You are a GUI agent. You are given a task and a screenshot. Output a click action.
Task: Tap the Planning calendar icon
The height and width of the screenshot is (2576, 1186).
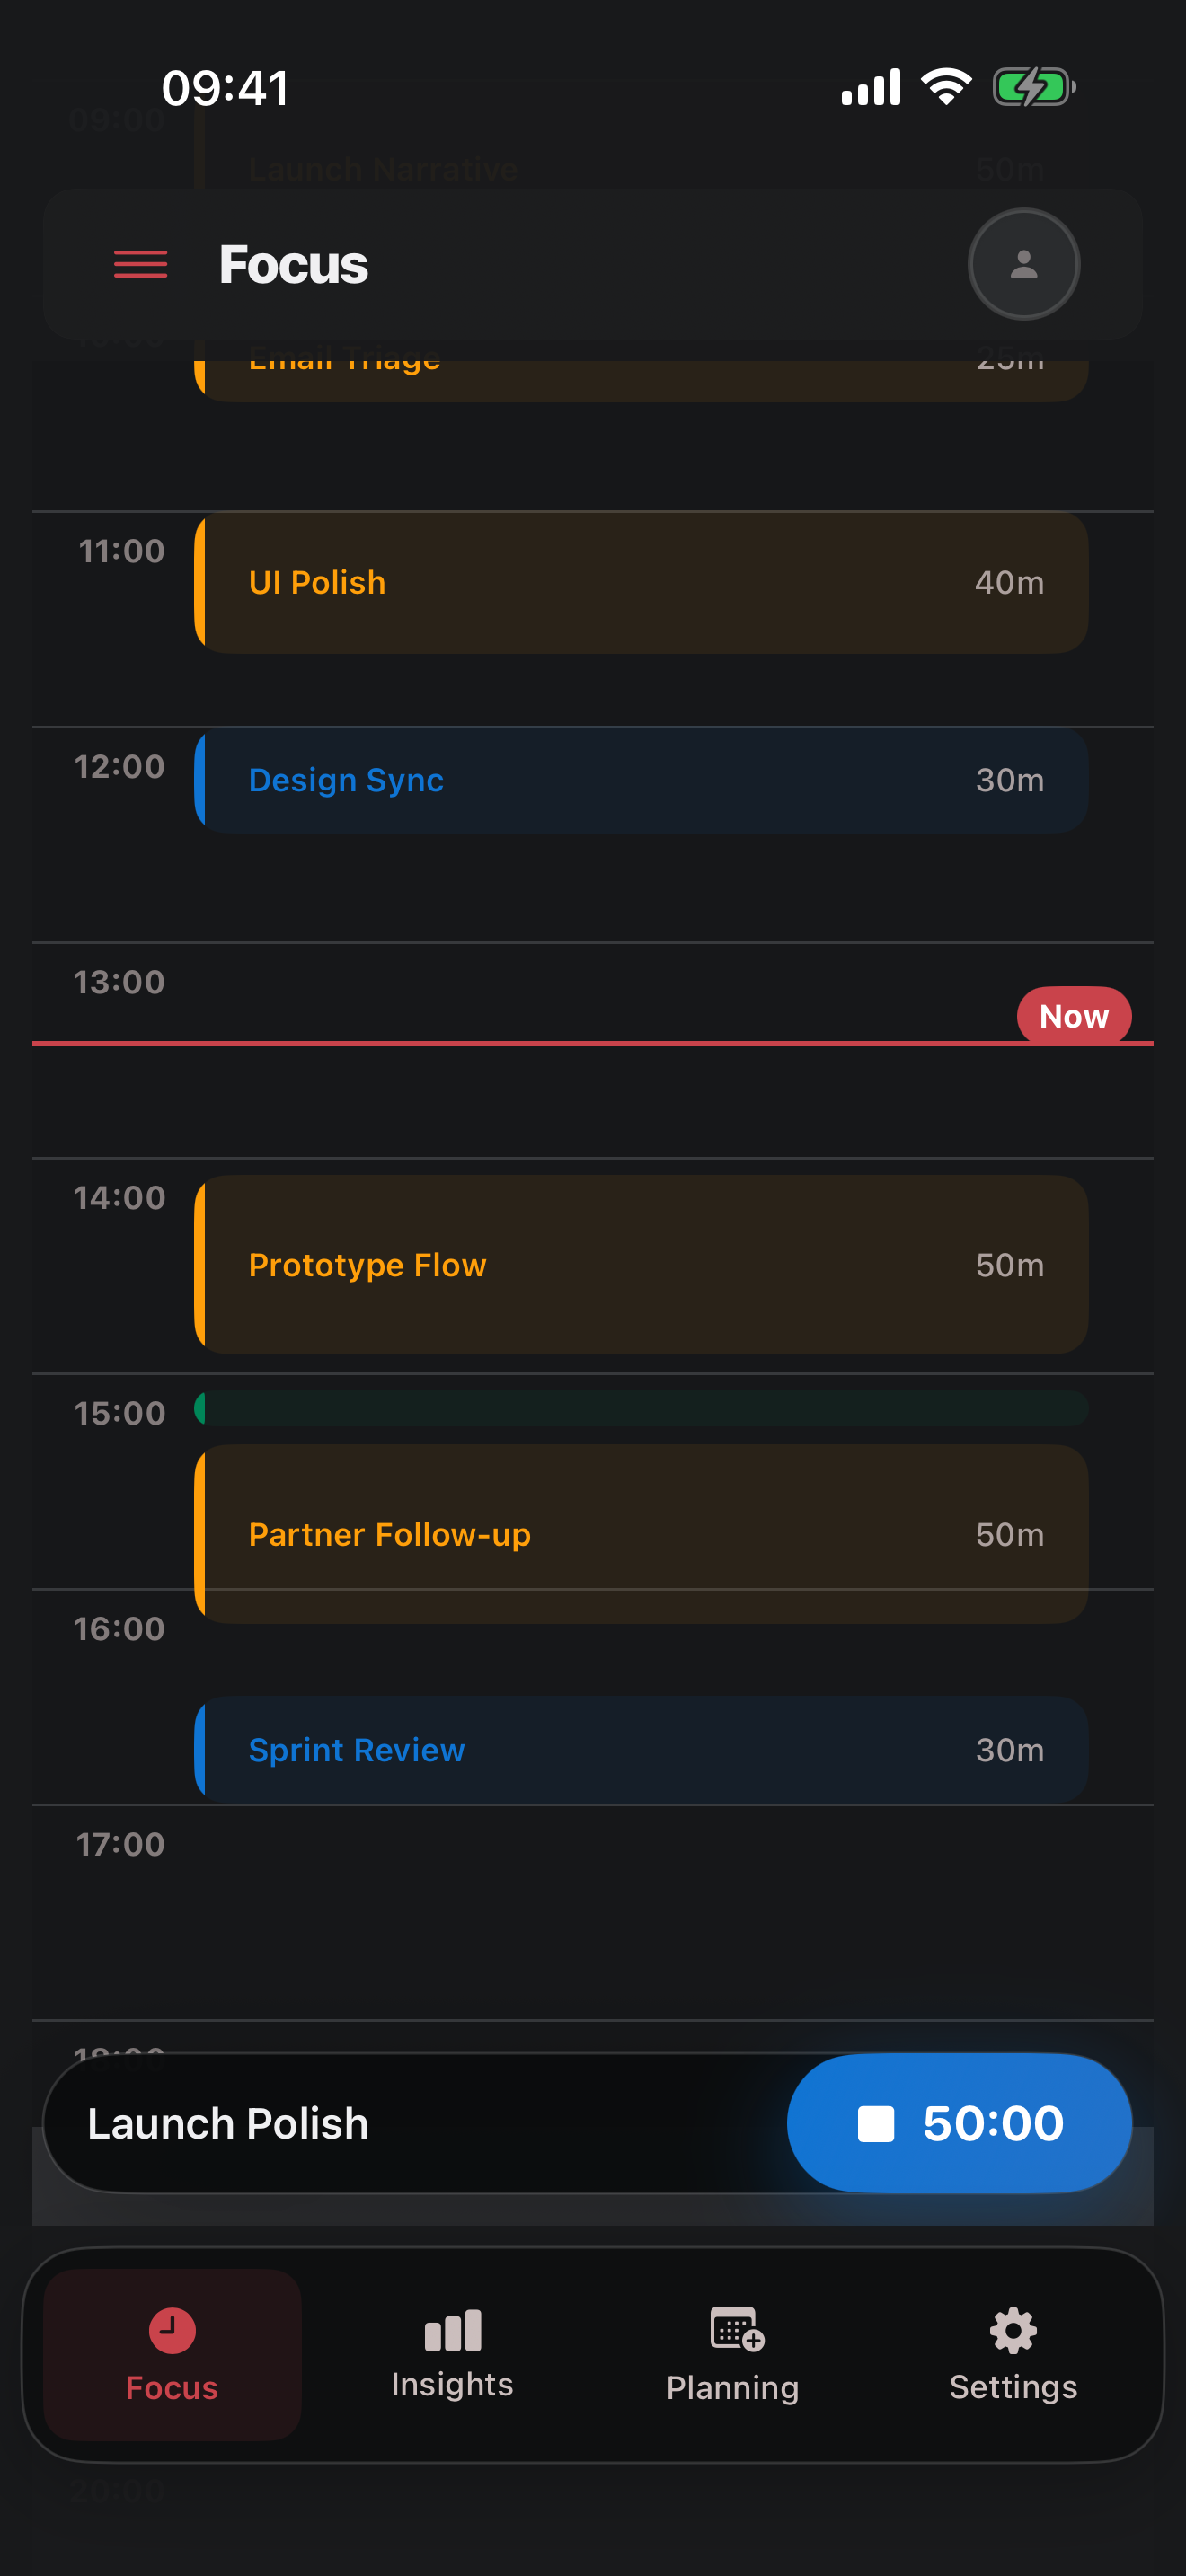click(736, 2330)
